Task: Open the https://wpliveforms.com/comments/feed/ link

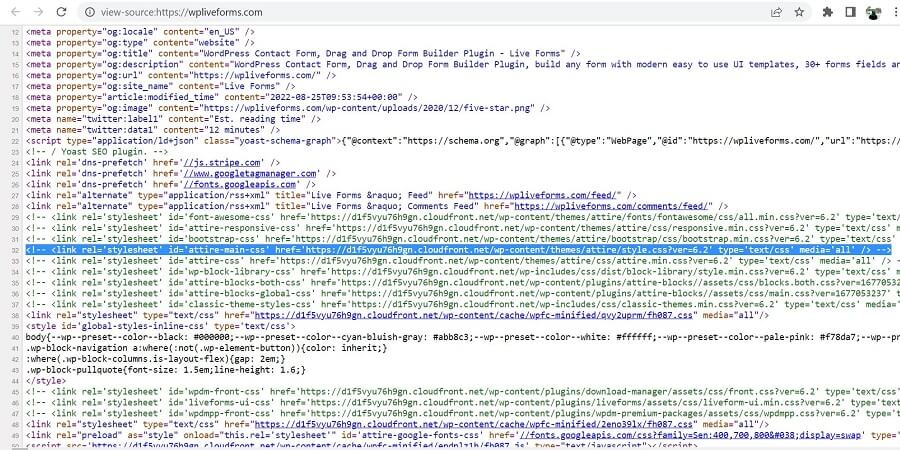Action: 613,206
